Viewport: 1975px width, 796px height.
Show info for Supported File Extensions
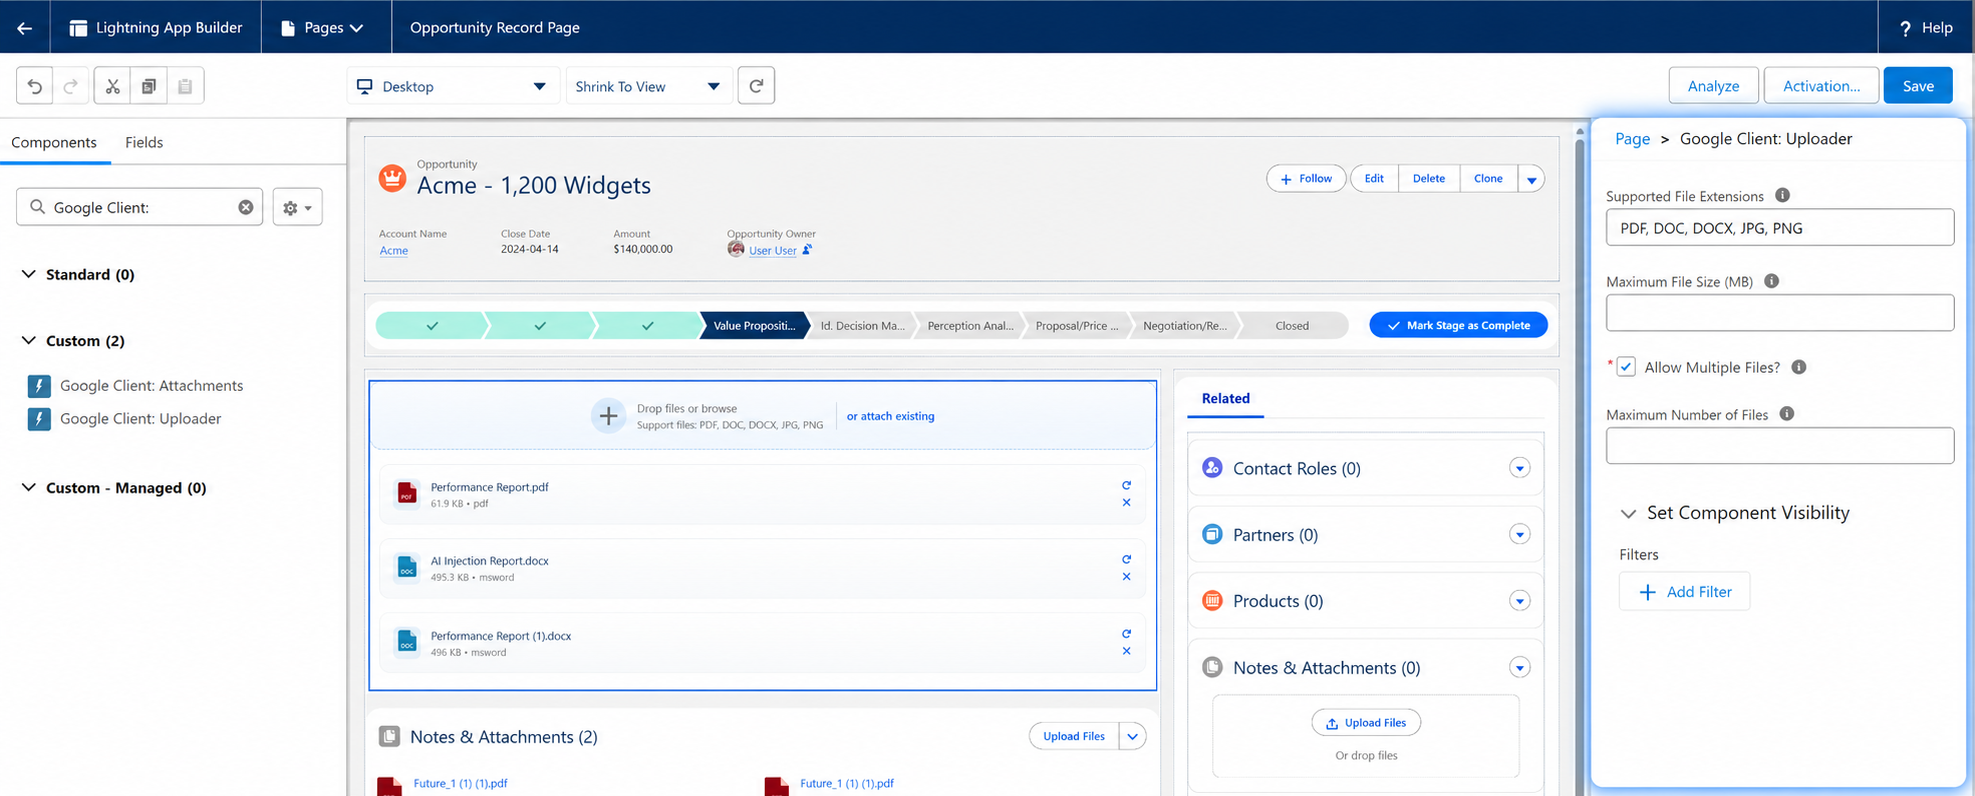[x=1782, y=196]
